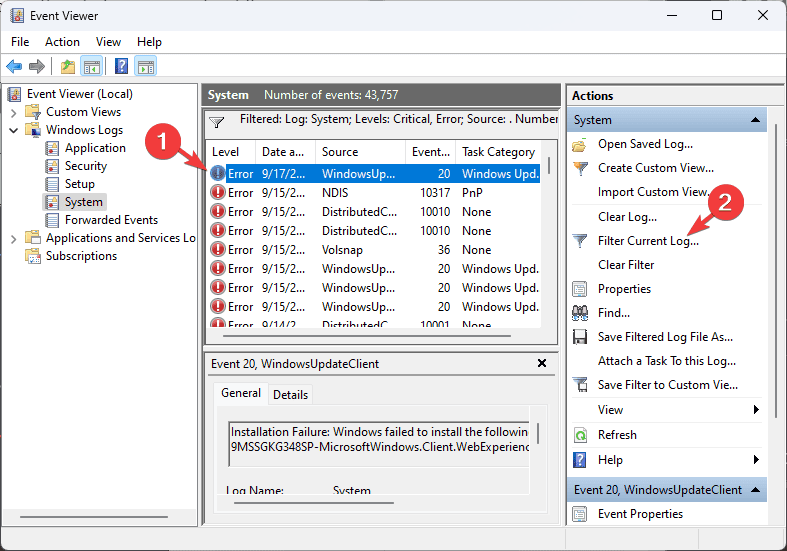
Task: Open the View submenu arrow in Actions
Action: point(756,410)
